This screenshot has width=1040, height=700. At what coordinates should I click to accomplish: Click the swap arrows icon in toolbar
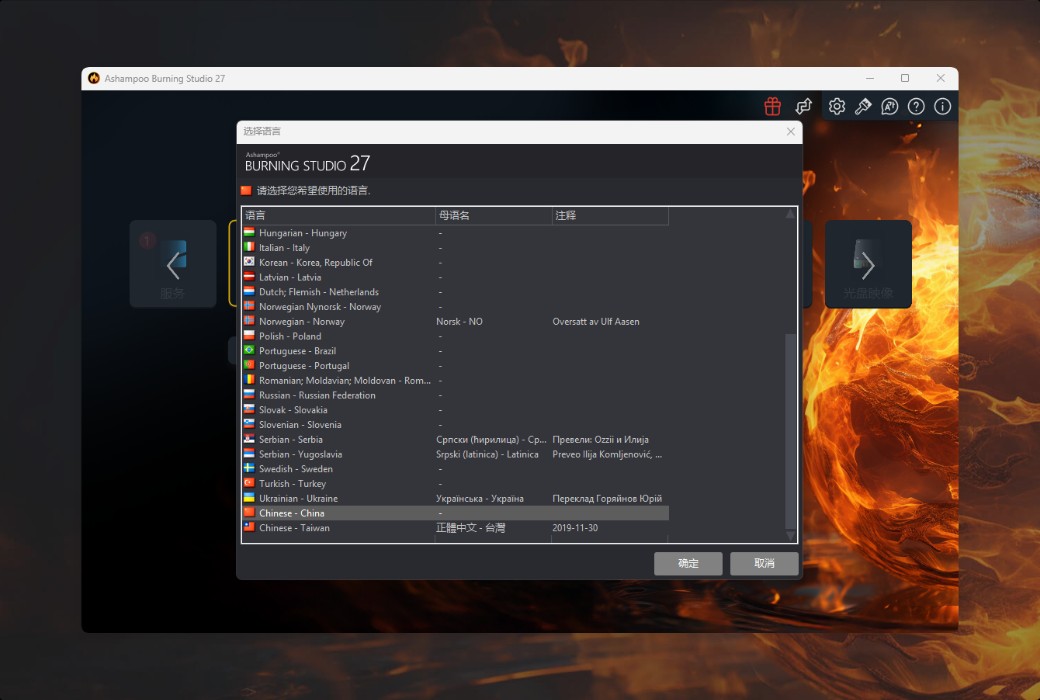[803, 106]
